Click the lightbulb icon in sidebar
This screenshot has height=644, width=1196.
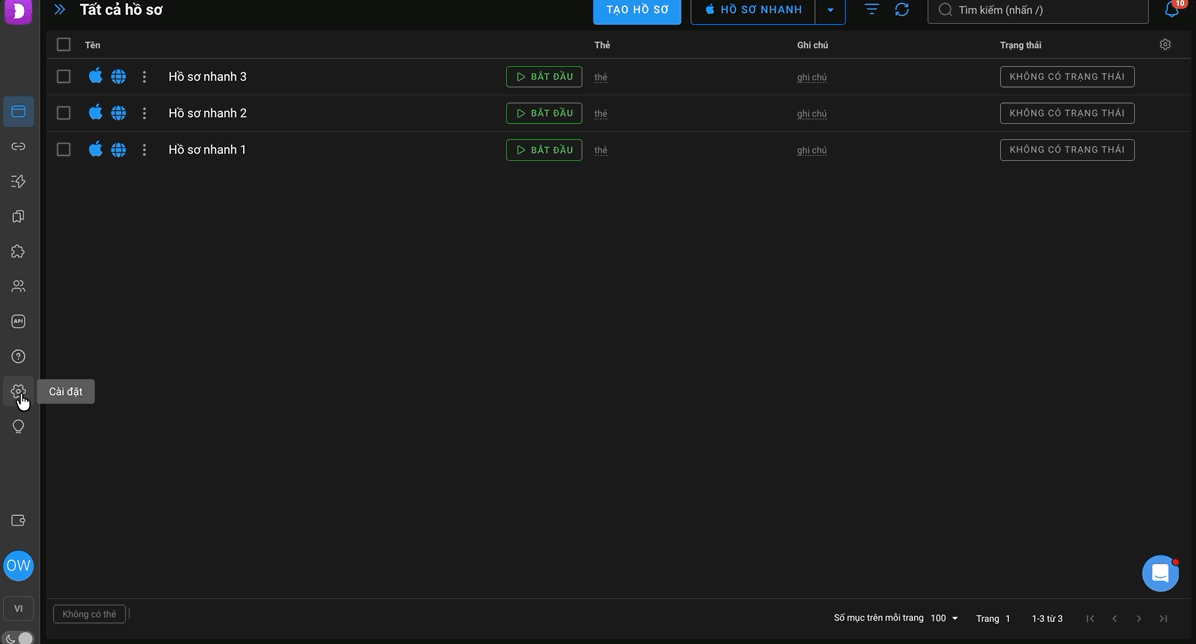click(x=18, y=427)
